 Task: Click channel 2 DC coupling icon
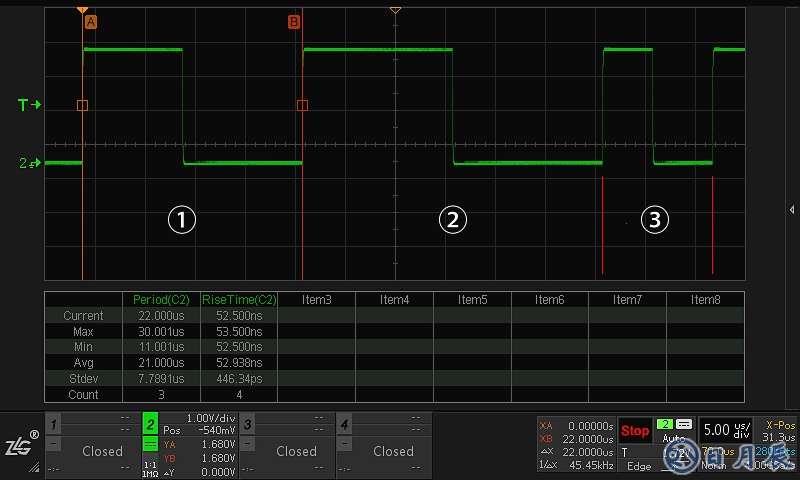click(x=151, y=445)
